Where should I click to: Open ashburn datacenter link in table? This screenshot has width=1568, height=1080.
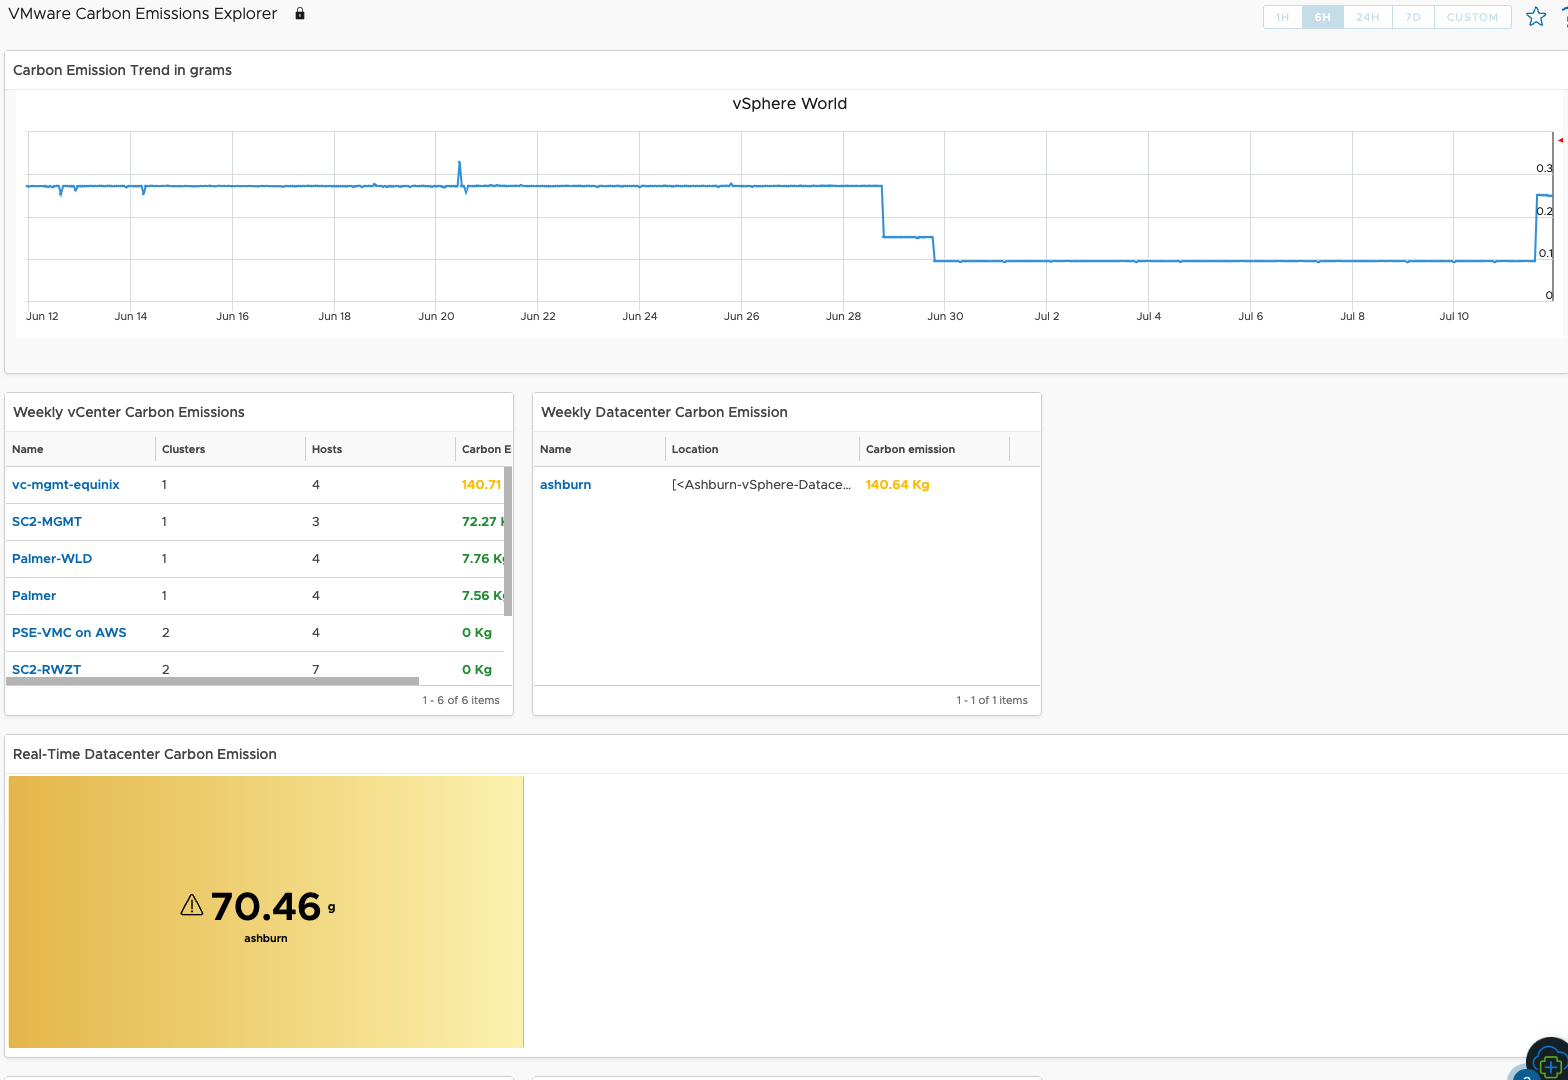pos(566,485)
